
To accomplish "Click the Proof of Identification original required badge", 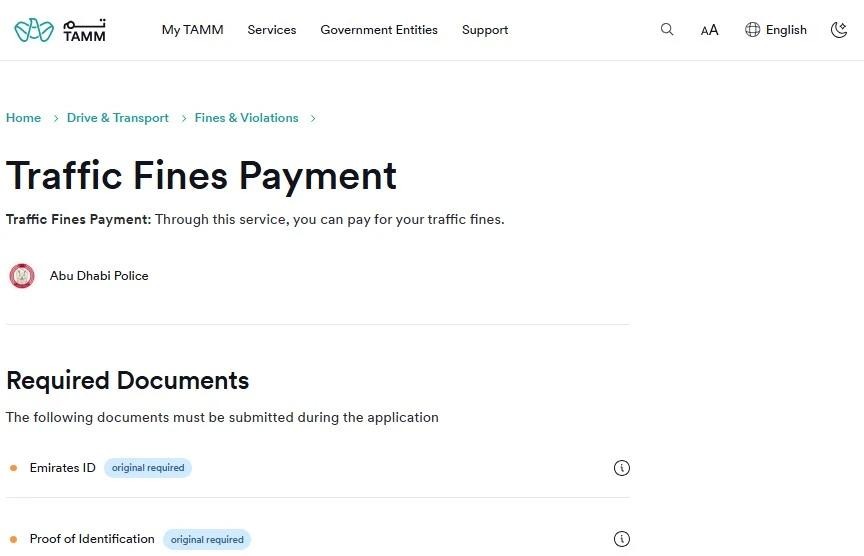I will (x=207, y=539).
